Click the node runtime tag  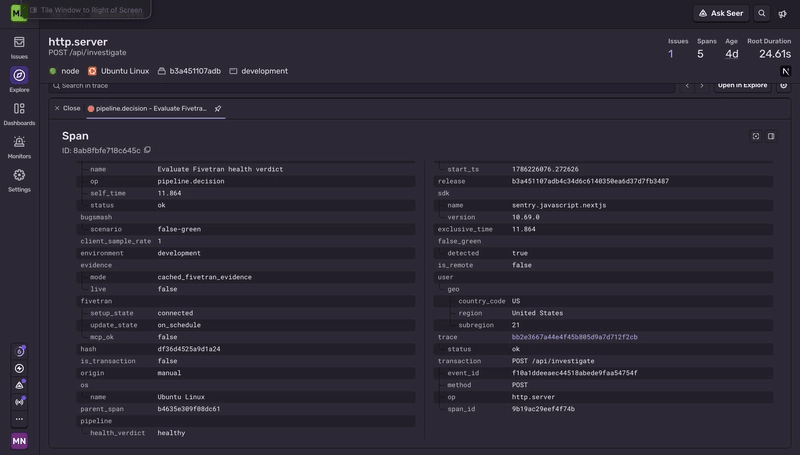[x=64, y=71]
